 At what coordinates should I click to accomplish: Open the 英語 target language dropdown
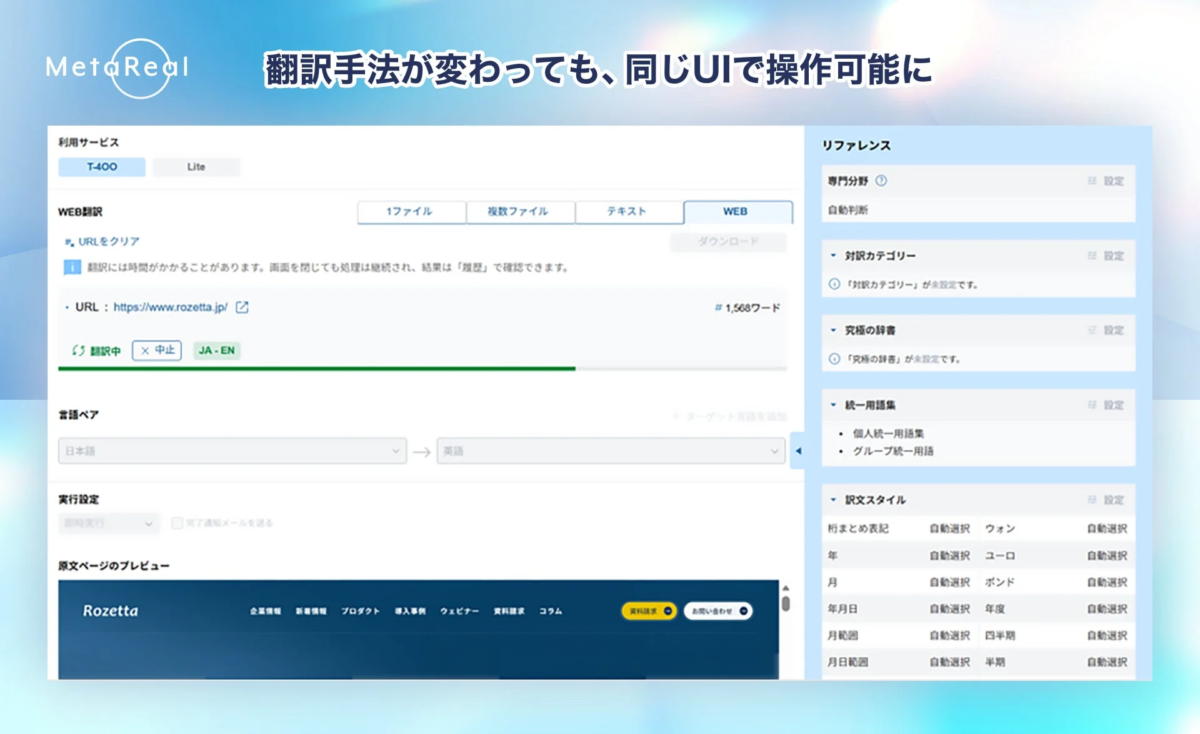click(612, 451)
